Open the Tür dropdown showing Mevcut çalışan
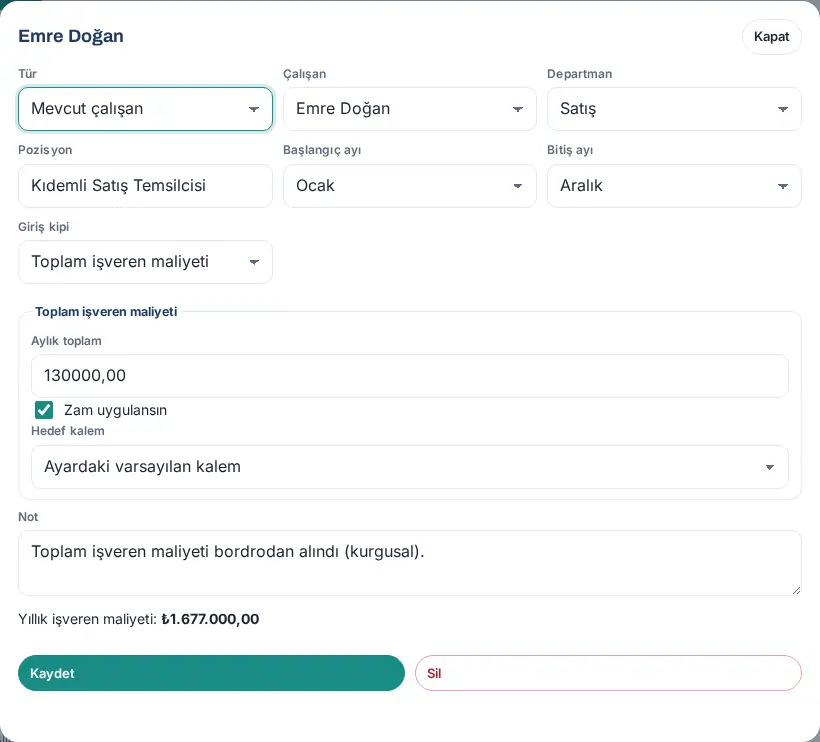The height and width of the screenshot is (742, 820). (145, 109)
